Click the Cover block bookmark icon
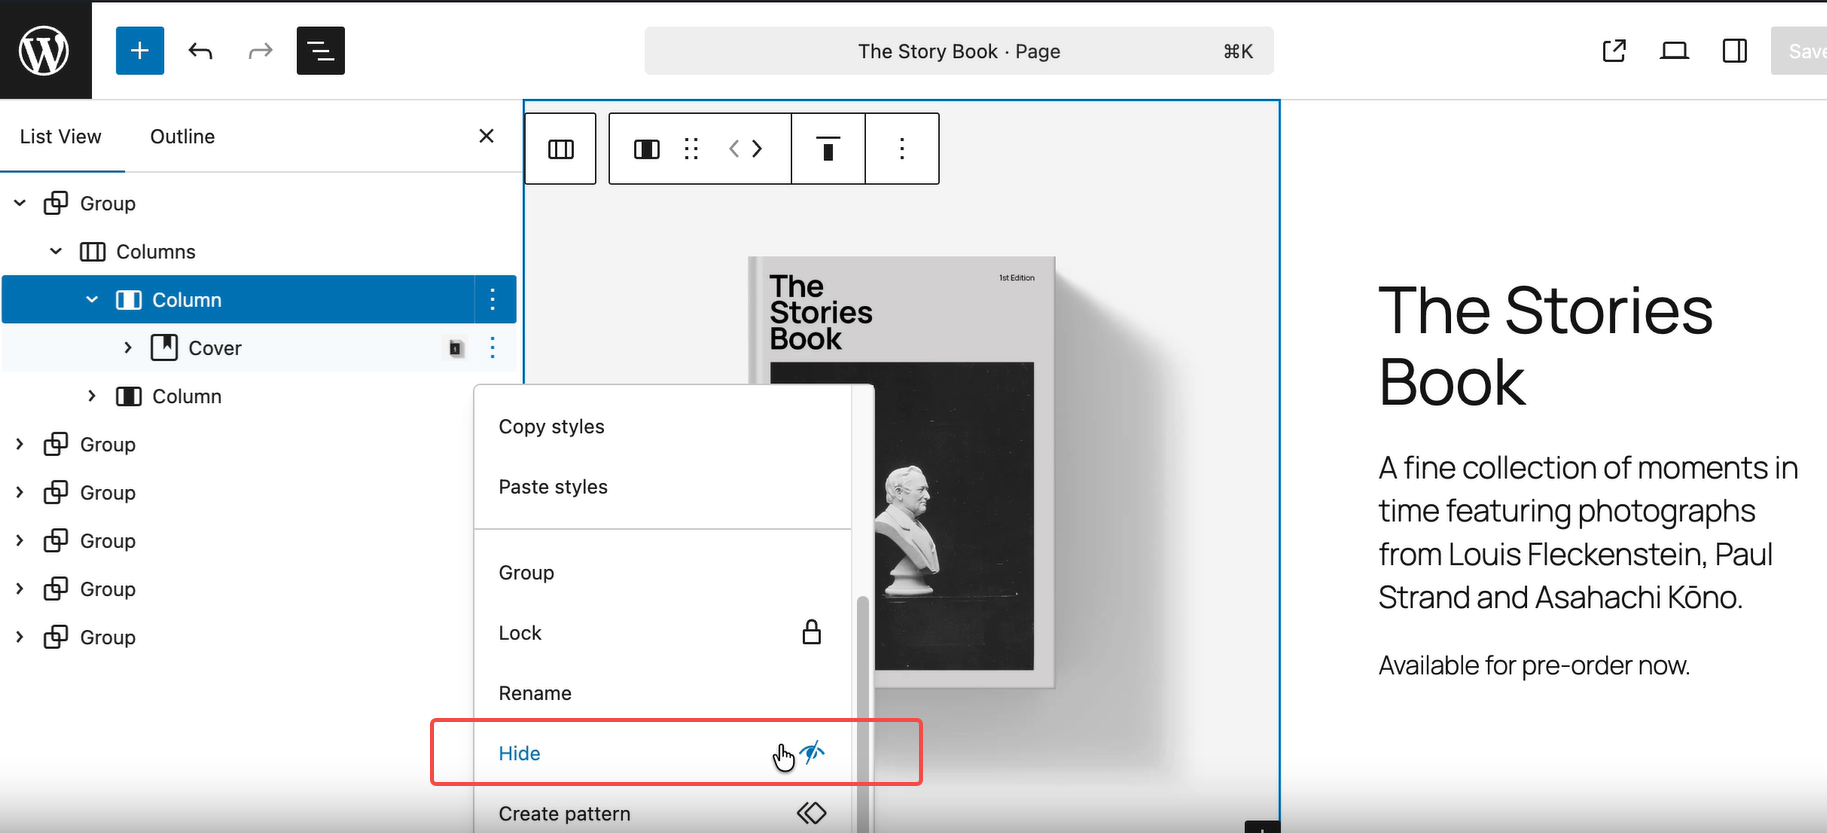 164,347
